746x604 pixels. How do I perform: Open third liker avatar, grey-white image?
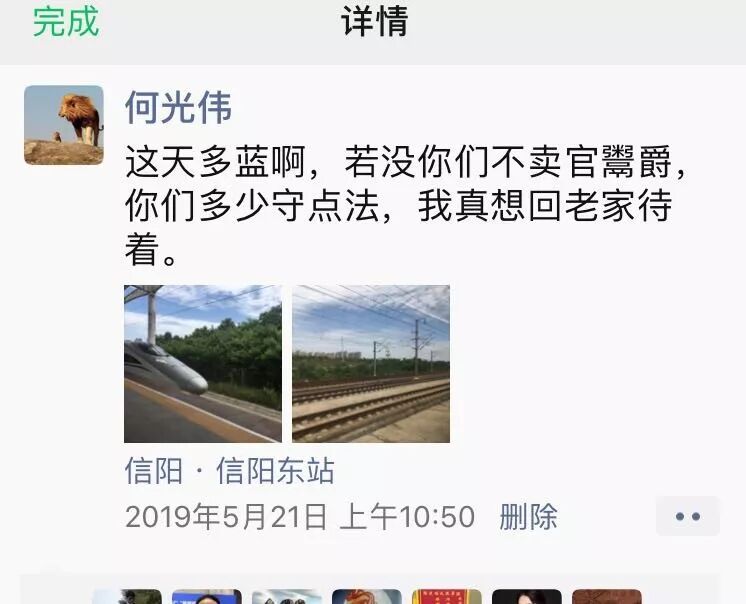[286, 596]
